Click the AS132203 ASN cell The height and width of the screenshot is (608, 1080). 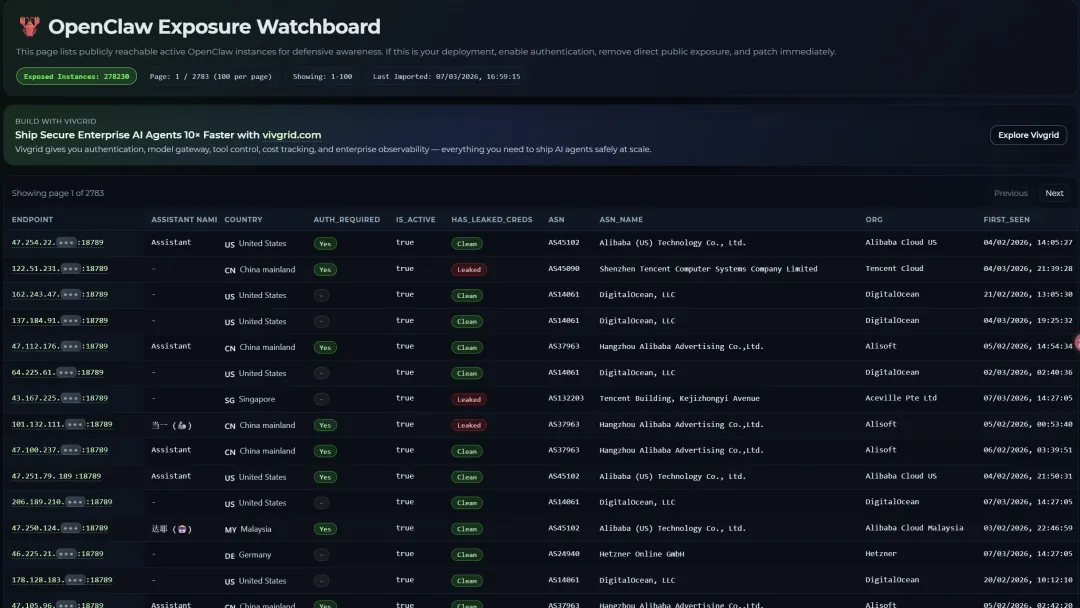point(565,398)
